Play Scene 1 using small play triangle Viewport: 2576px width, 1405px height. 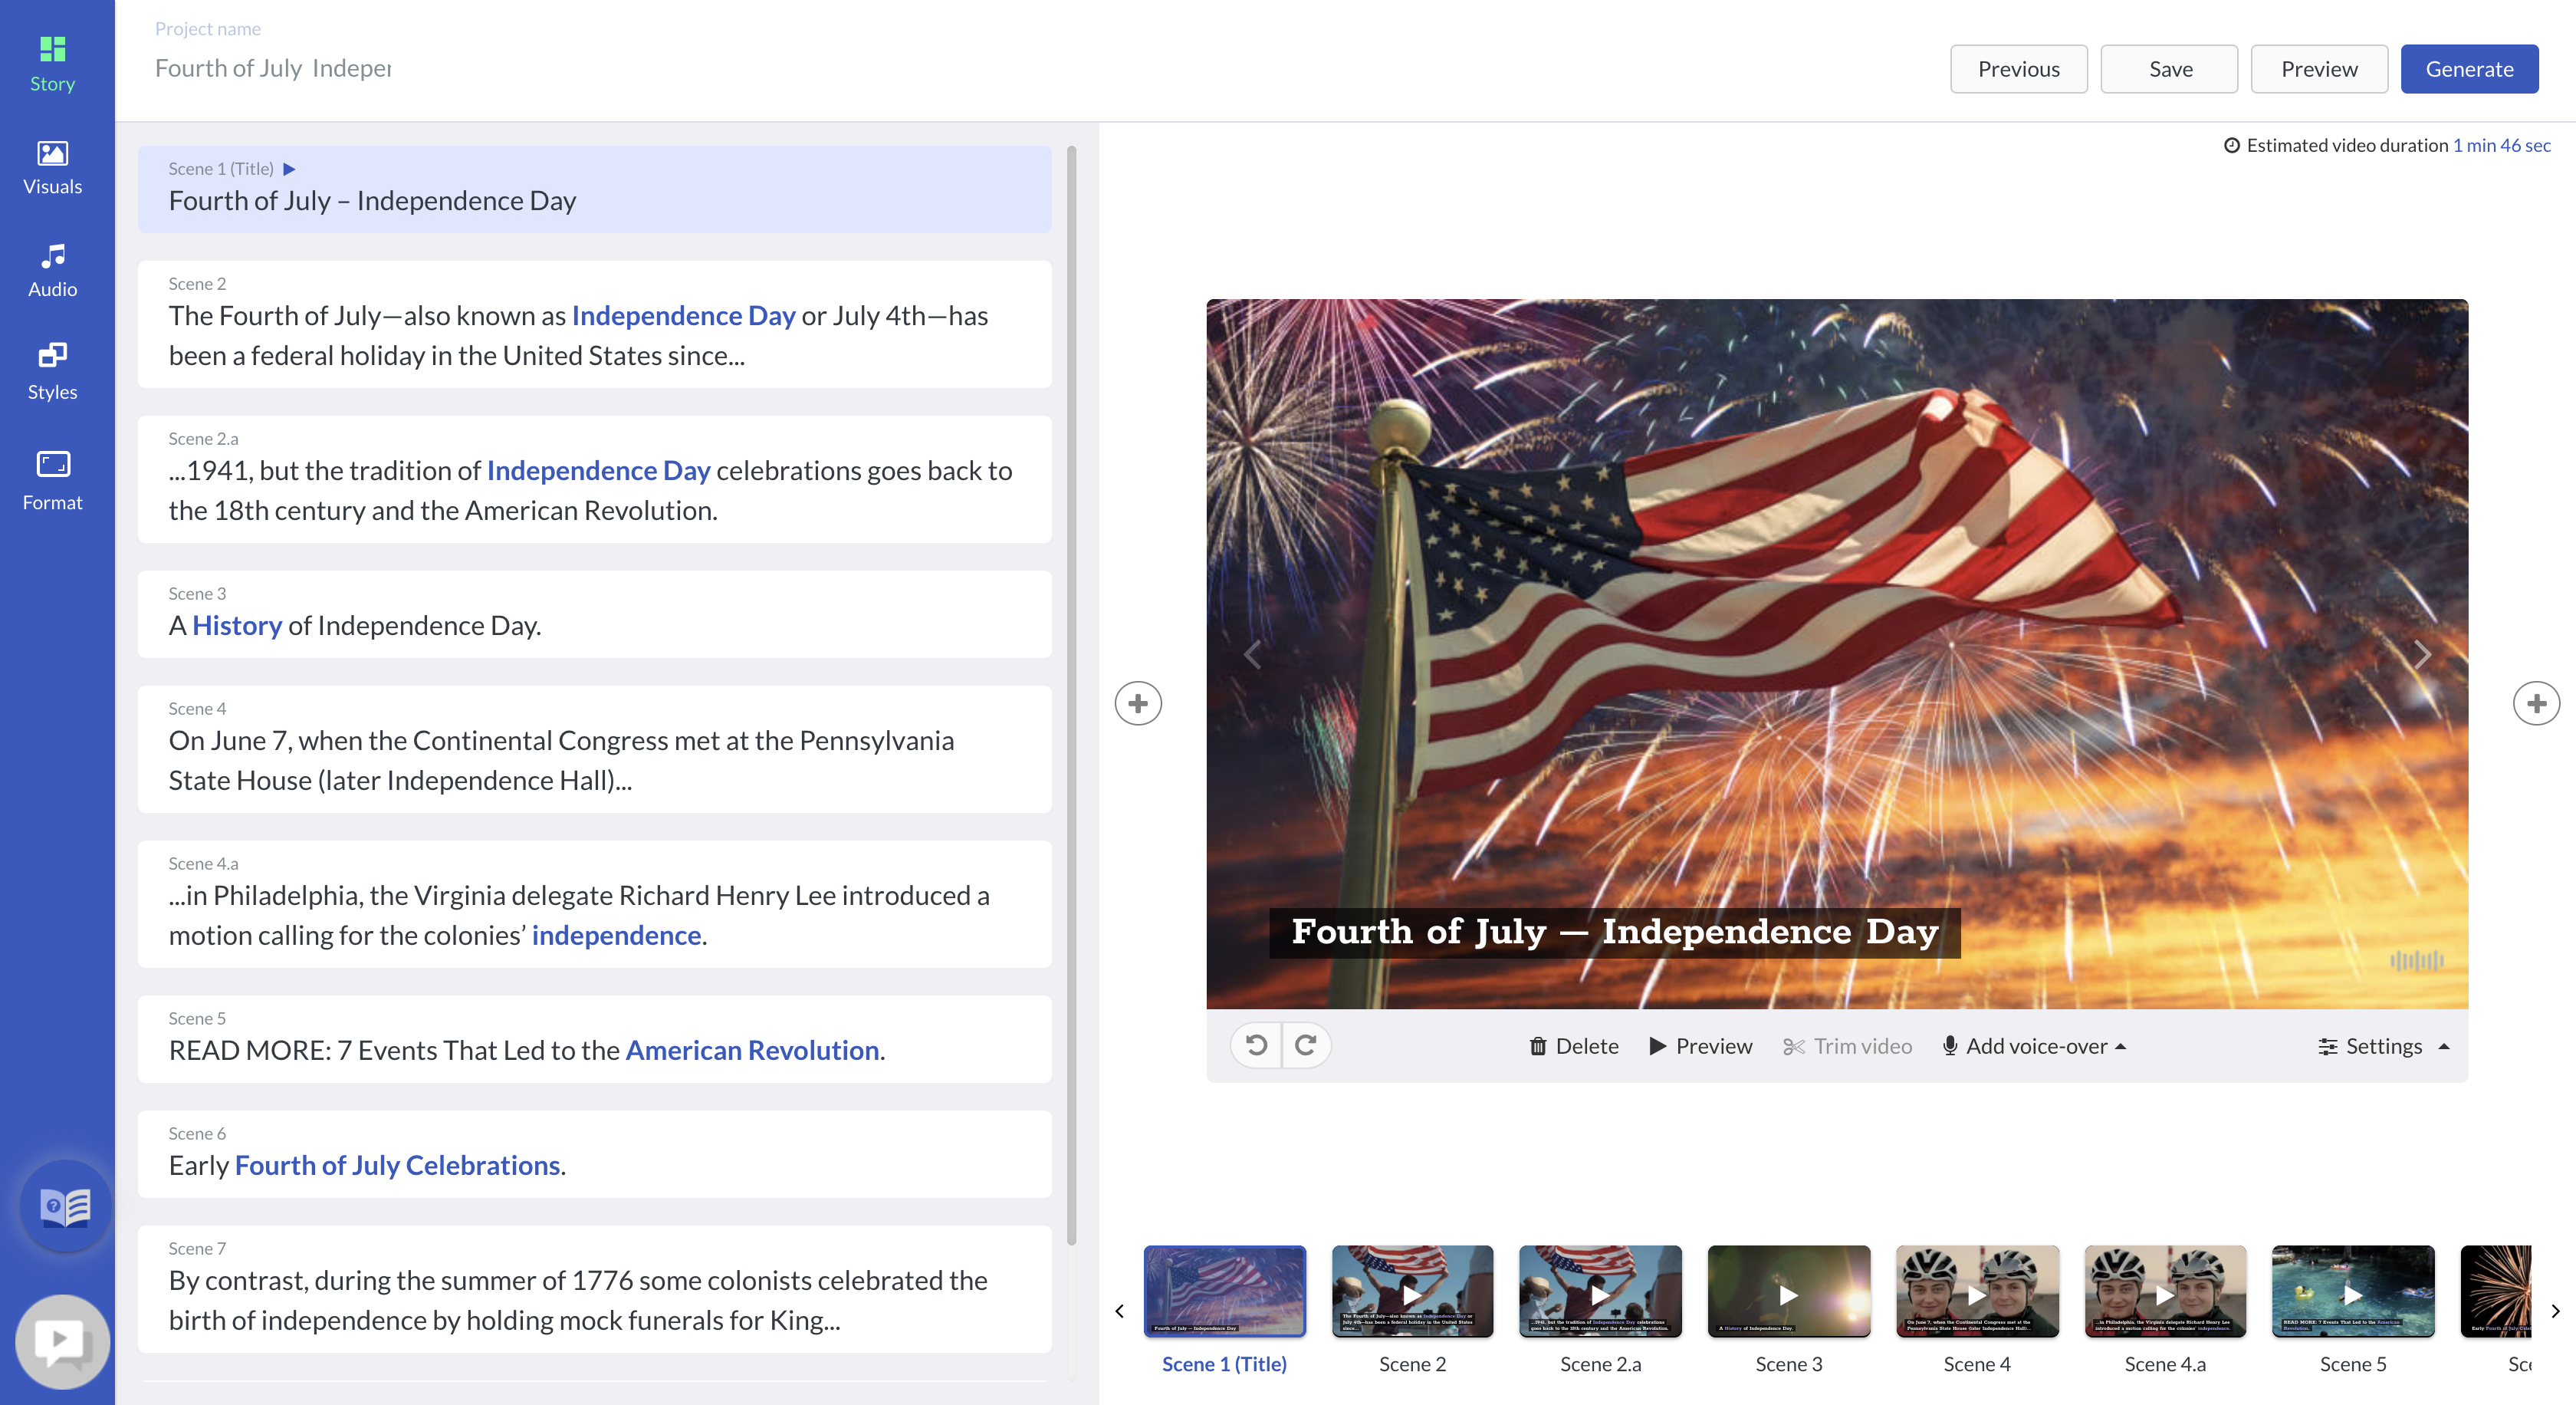click(289, 169)
